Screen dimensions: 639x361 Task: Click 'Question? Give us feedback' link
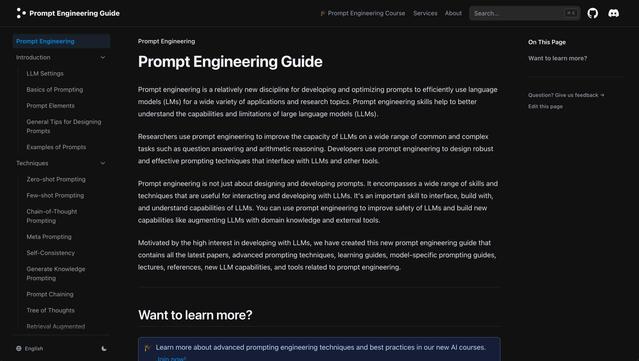coord(566,95)
